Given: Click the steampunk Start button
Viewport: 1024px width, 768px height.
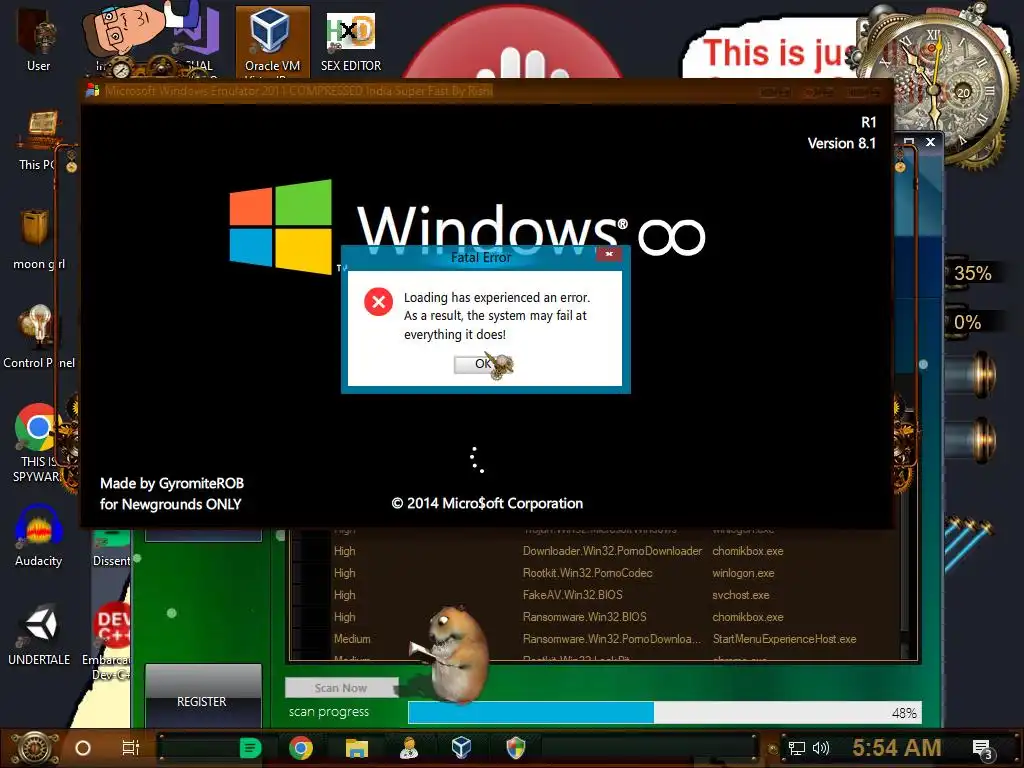Looking at the screenshot, I should pos(33,748).
